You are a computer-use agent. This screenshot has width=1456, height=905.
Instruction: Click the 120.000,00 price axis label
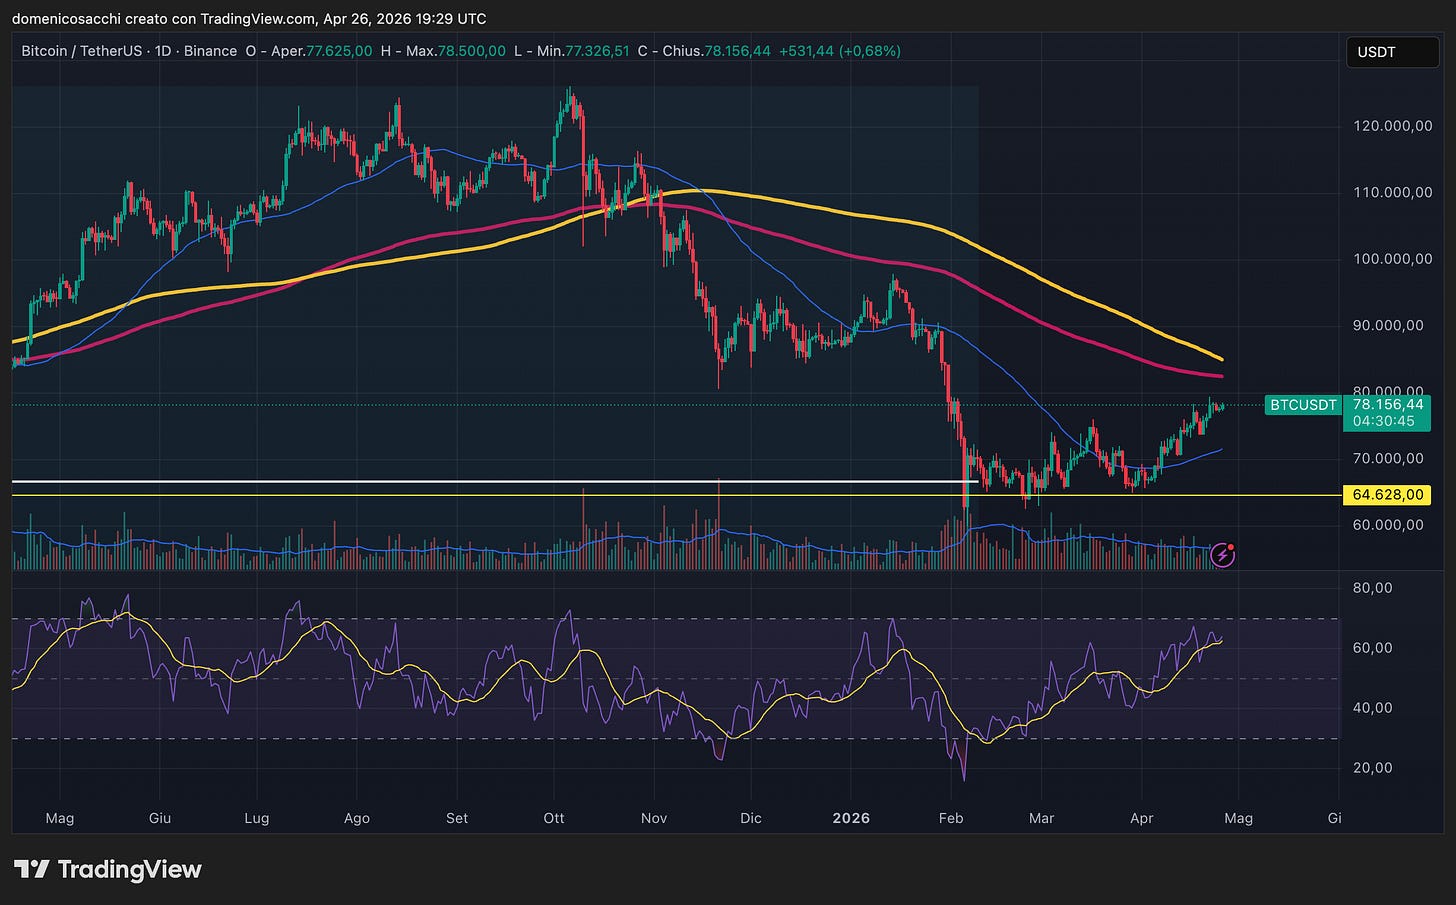point(1393,126)
